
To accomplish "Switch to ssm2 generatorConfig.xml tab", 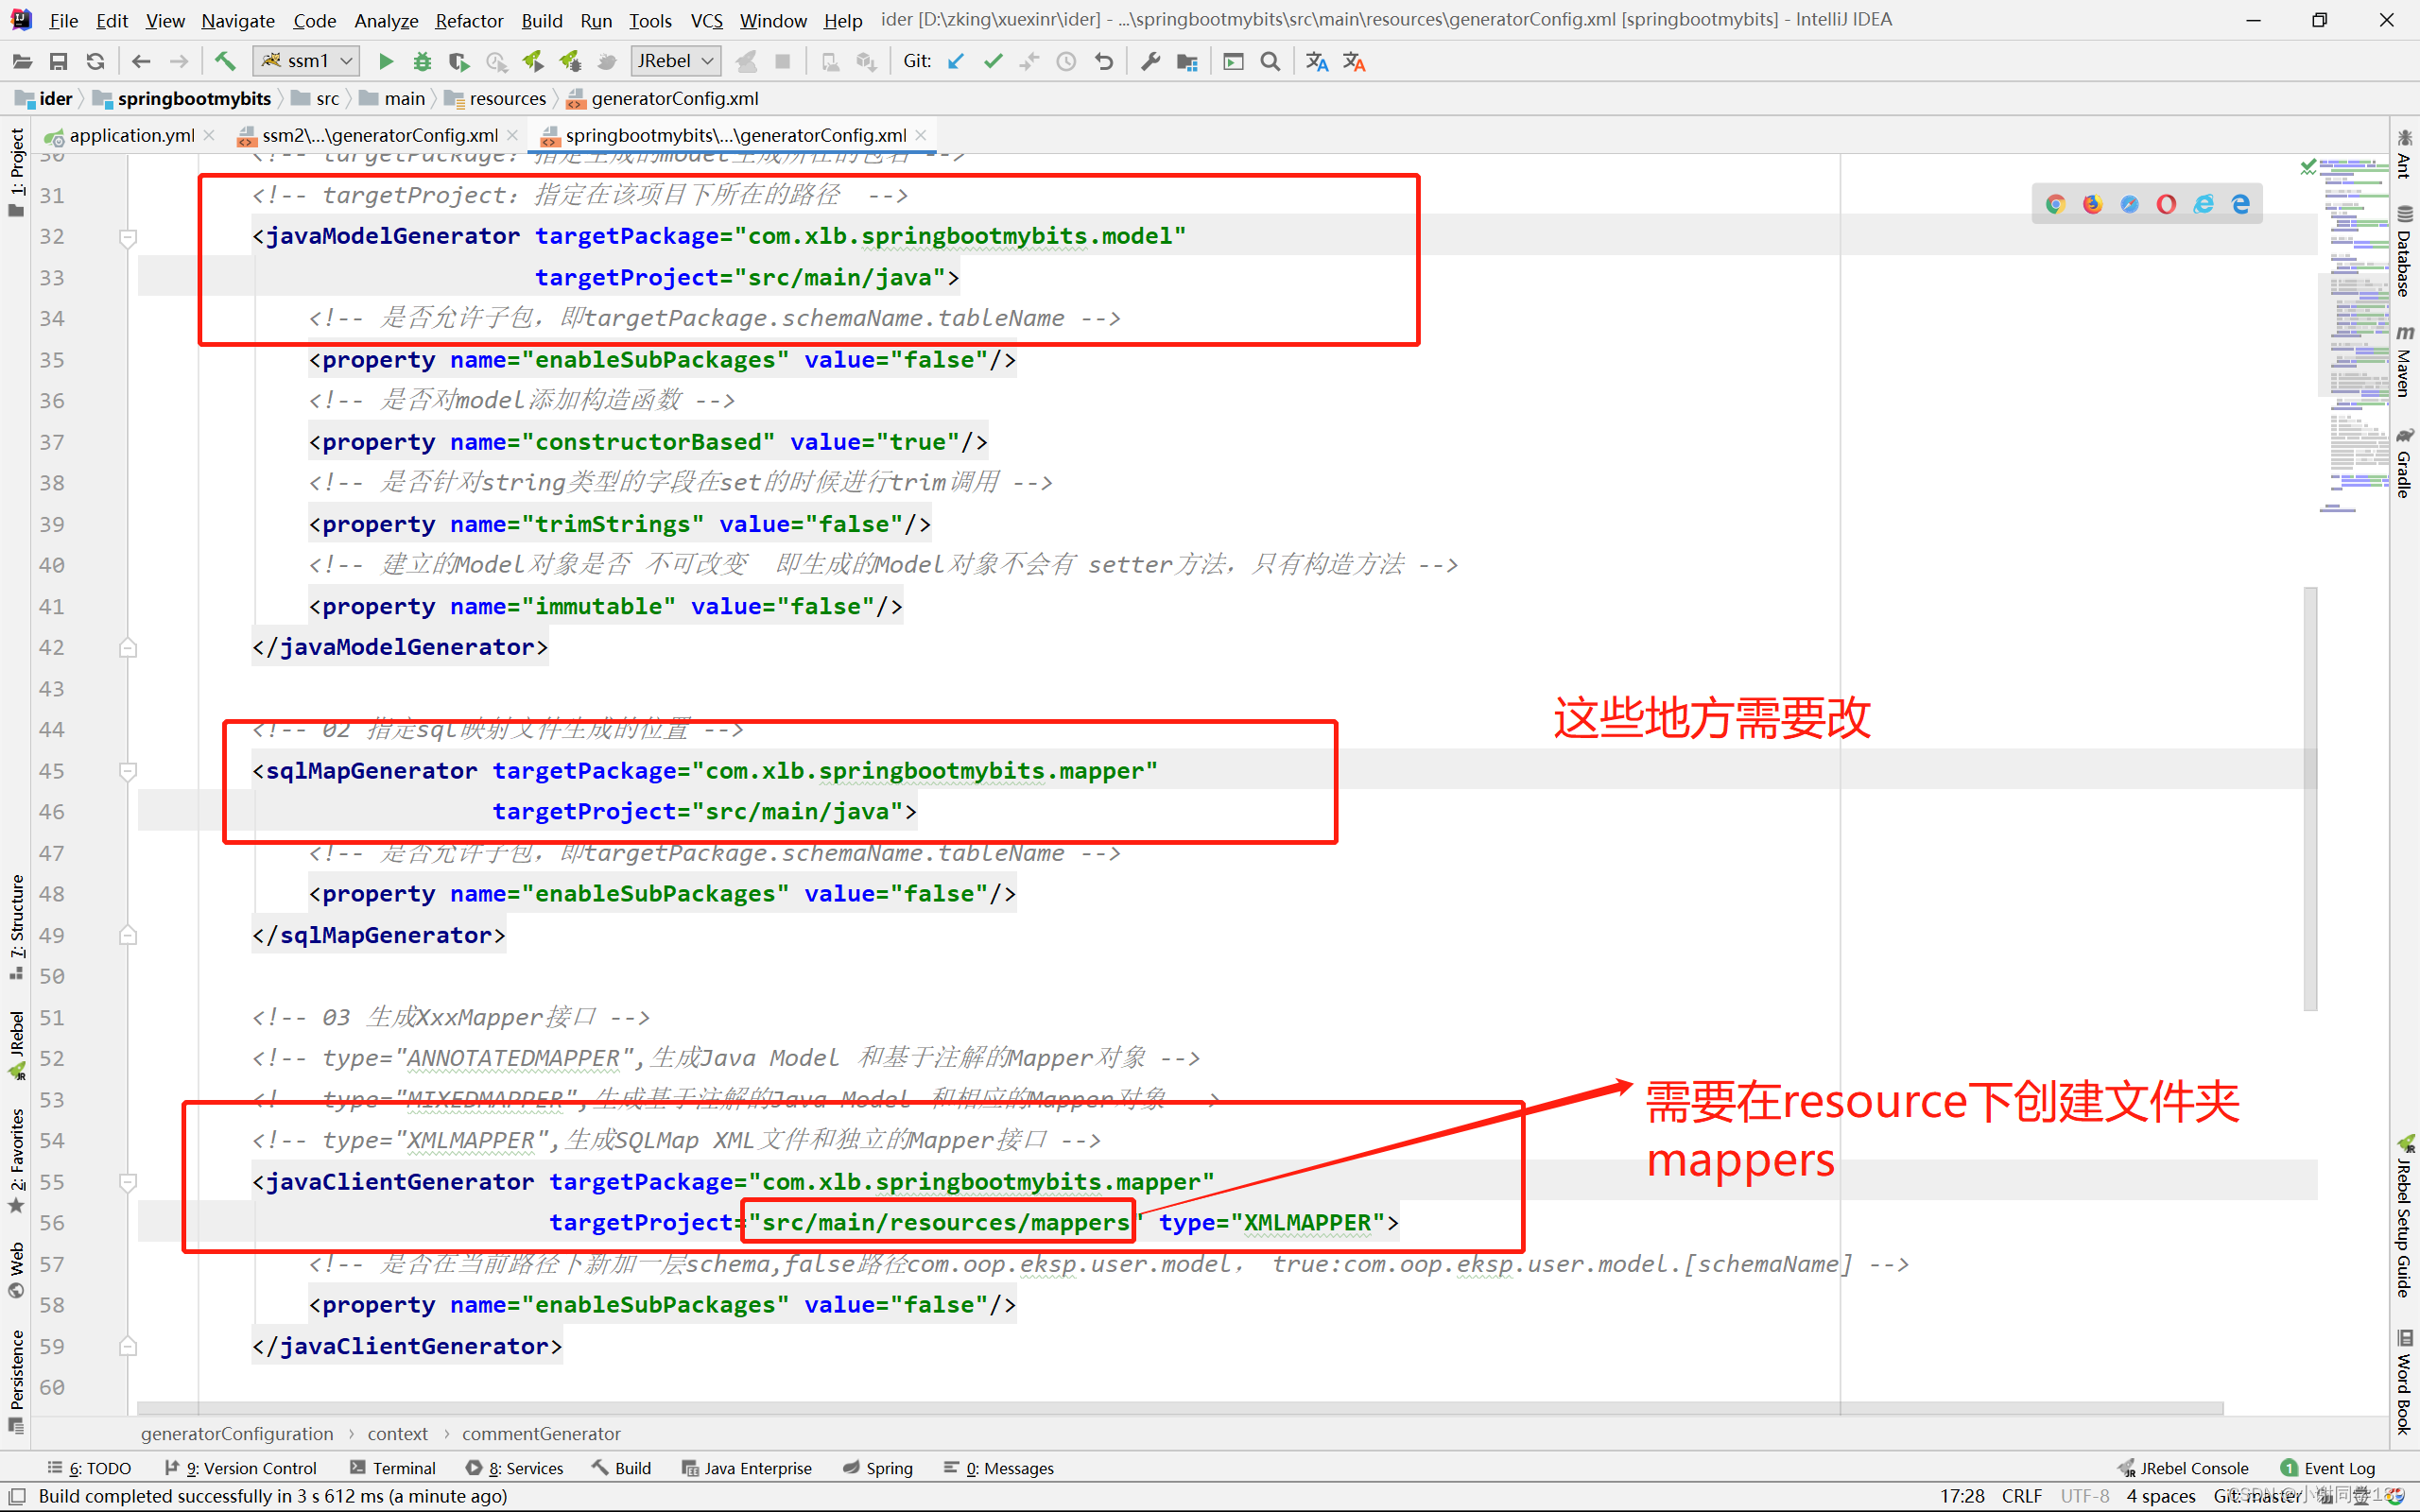I will pos(379,135).
